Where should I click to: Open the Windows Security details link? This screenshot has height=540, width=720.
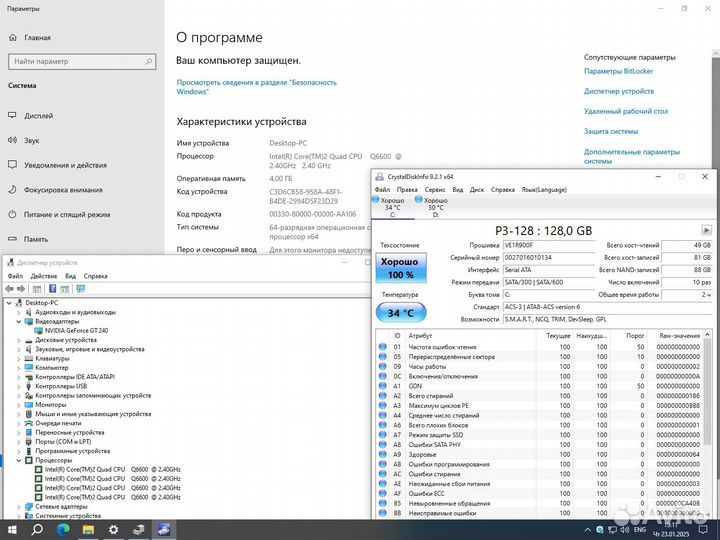[256, 87]
